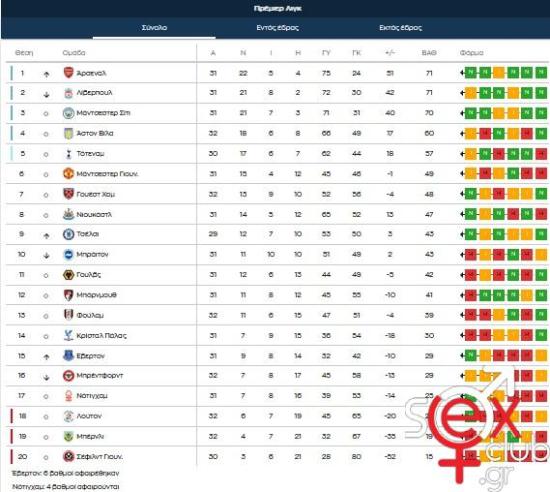This screenshot has width=550, height=492.
Task: Open the Άστον Βίλα team link
Action: (95, 133)
